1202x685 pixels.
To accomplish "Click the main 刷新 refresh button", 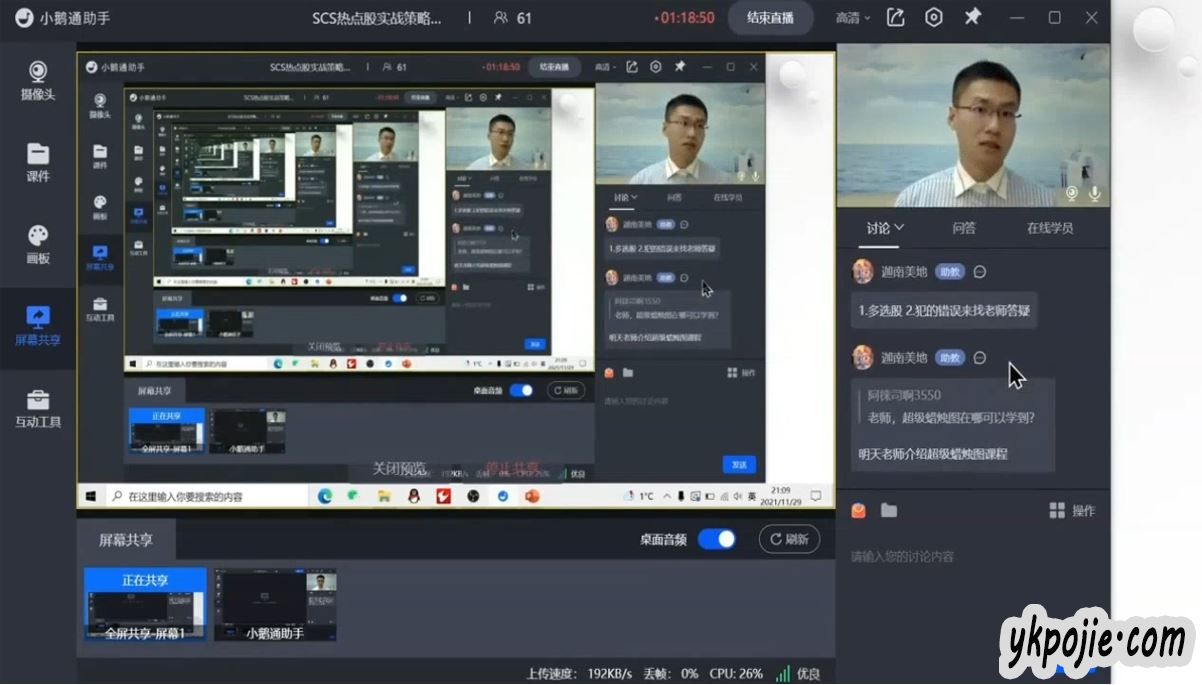I will (x=789, y=539).
